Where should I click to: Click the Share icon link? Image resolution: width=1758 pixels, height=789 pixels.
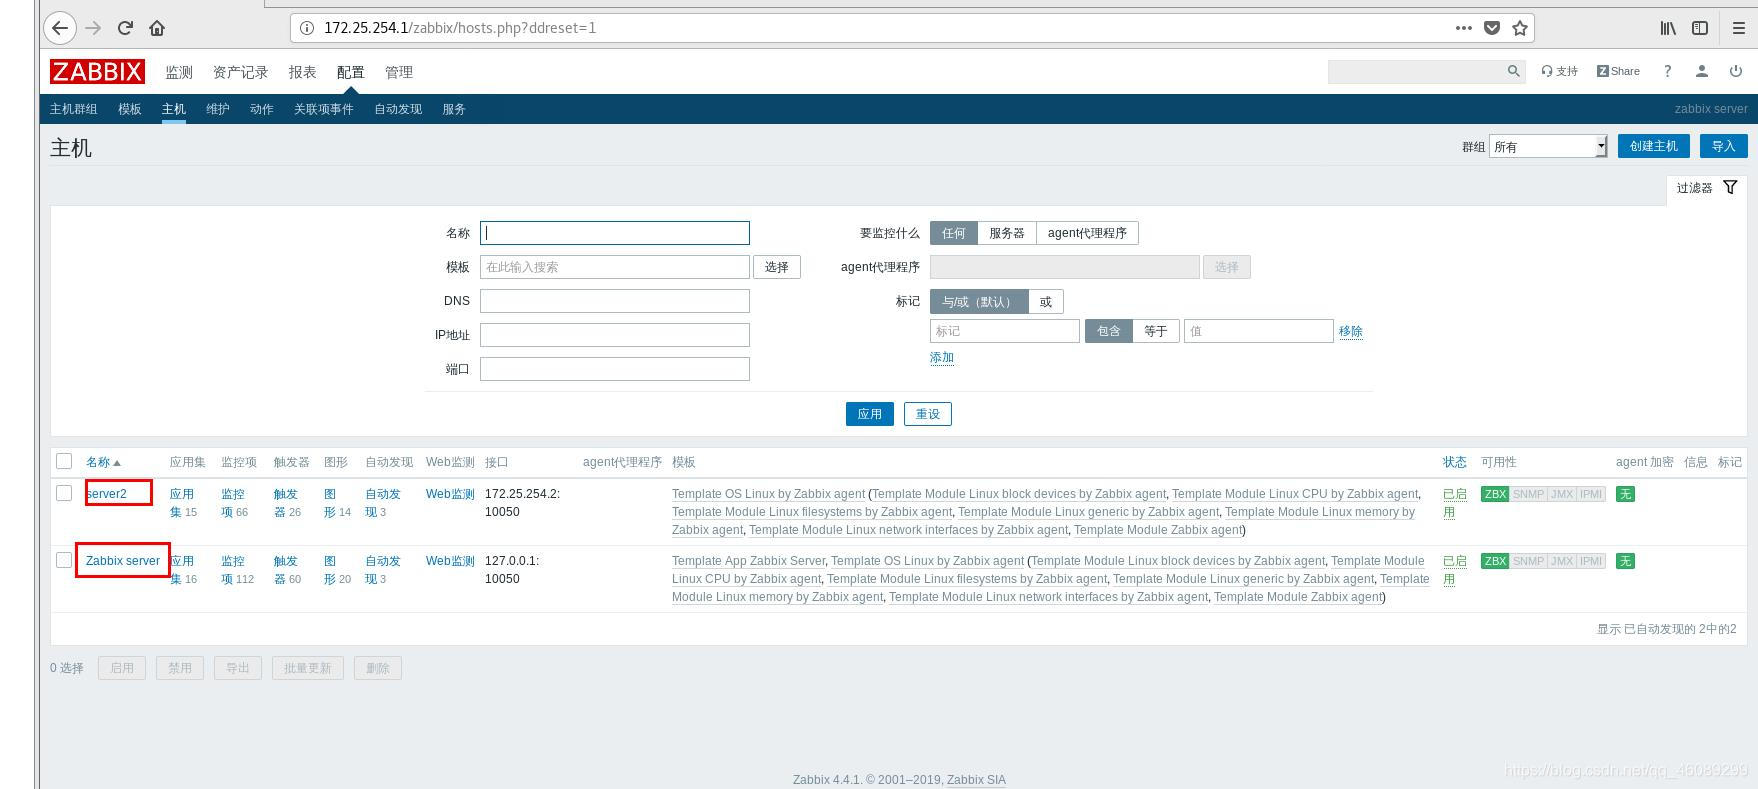[x=1618, y=71]
